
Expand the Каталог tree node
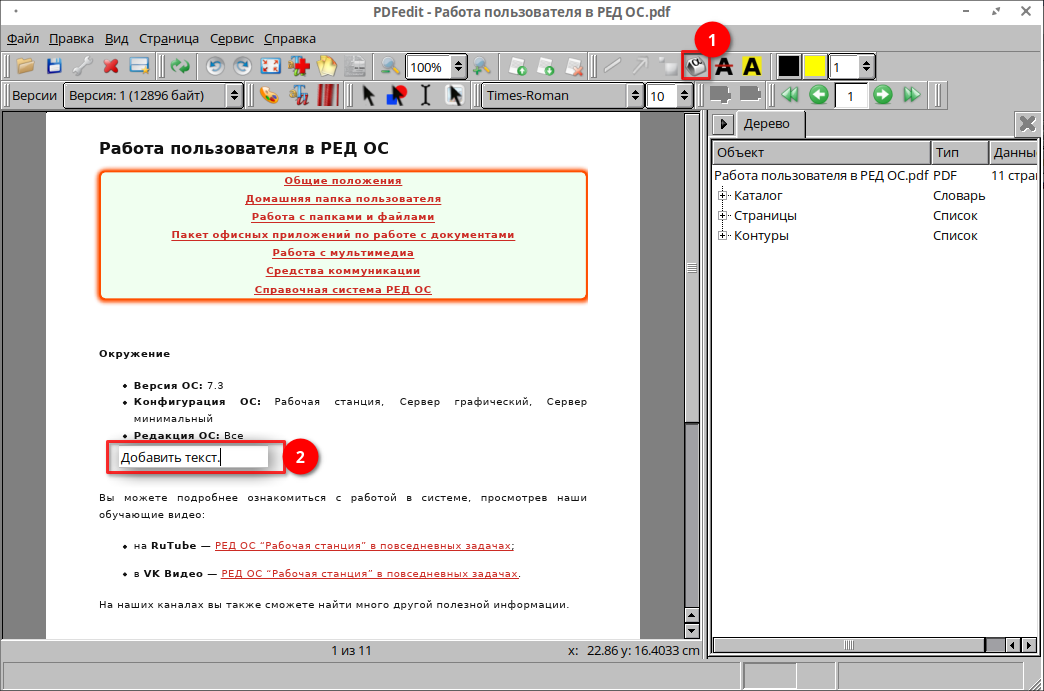[723, 196]
